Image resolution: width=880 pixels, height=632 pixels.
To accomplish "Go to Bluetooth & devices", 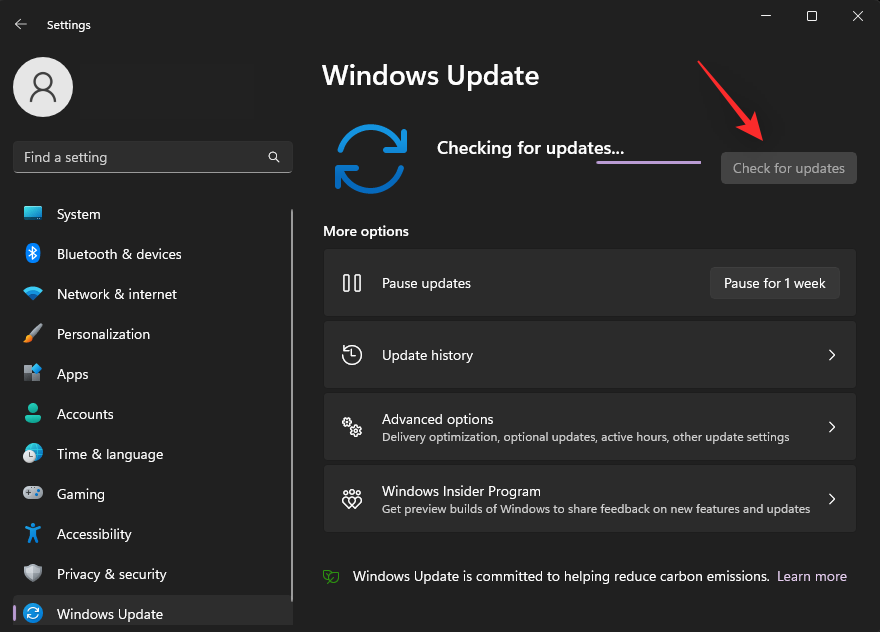I will [x=153, y=254].
